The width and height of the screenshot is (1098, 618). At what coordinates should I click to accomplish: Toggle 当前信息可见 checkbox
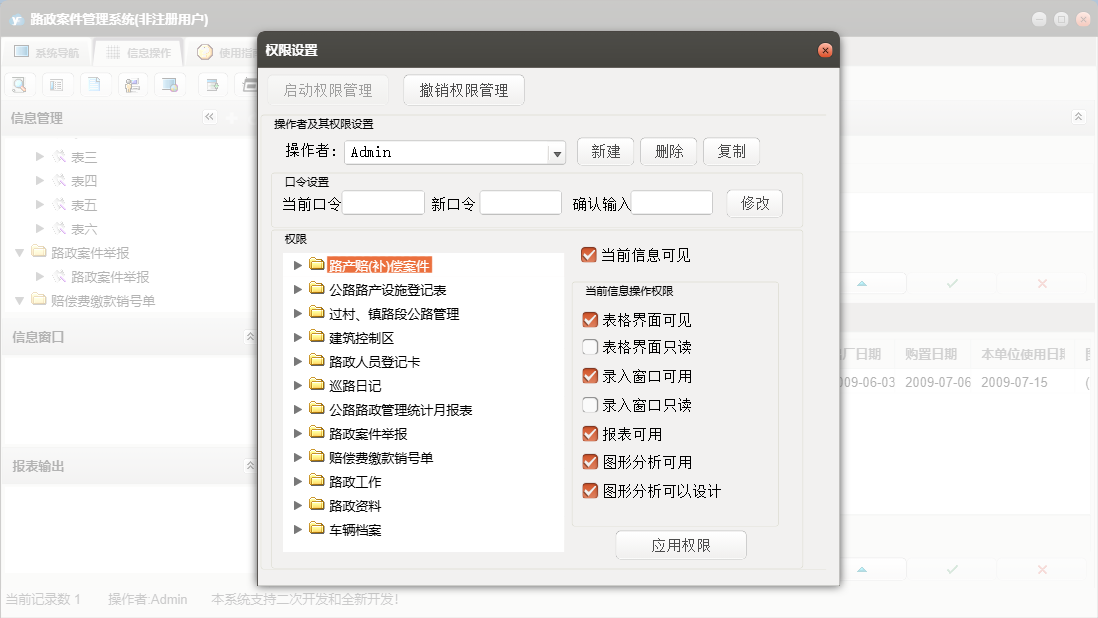tap(589, 255)
